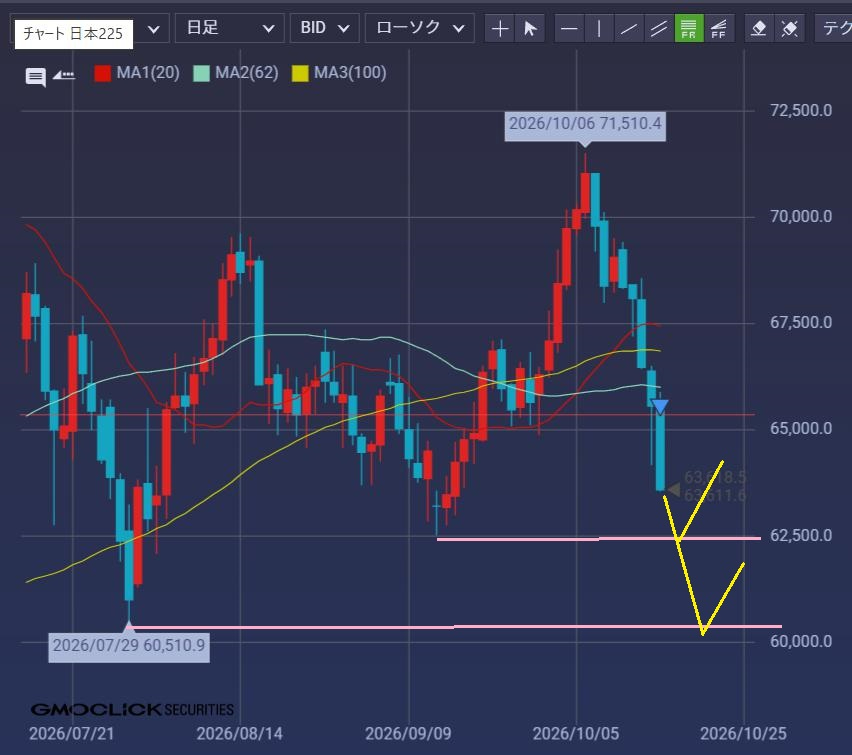Click the yellow MA3(100) color swatch

tap(300, 73)
